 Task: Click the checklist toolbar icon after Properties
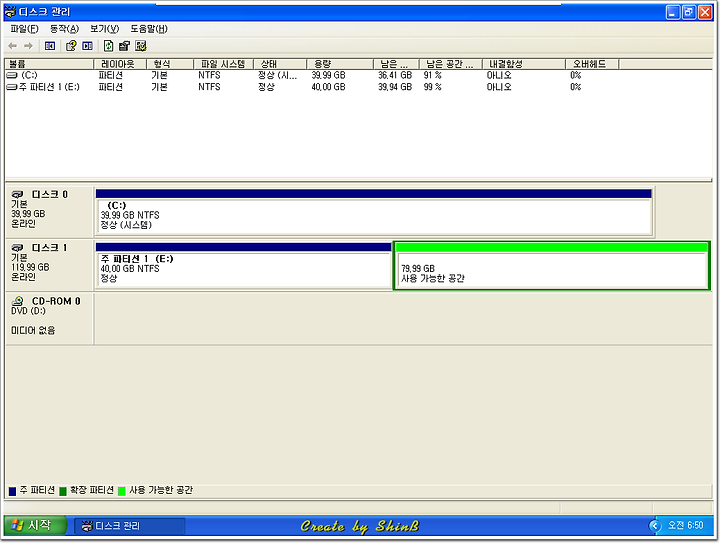click(141, 46)
